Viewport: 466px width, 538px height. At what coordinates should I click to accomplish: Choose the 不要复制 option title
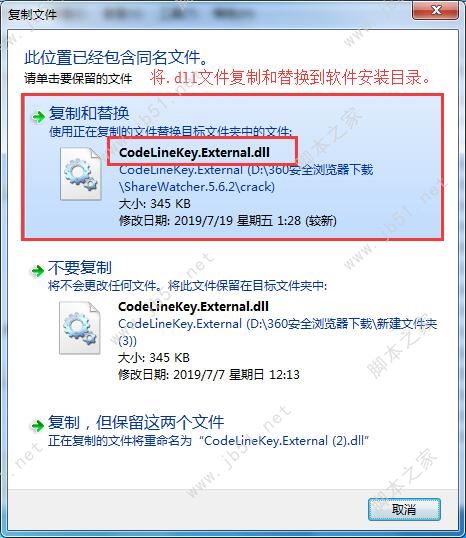pos(80,268)
